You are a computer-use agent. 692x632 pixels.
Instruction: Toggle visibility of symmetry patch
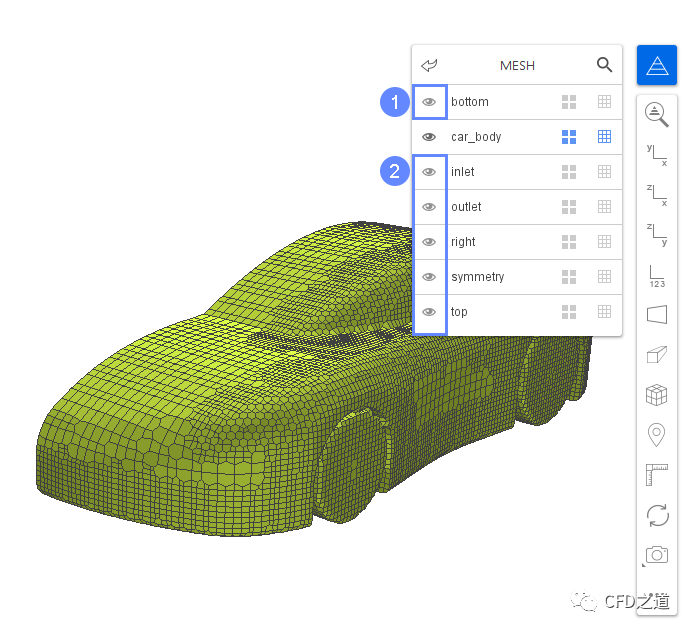coord(429,277)
